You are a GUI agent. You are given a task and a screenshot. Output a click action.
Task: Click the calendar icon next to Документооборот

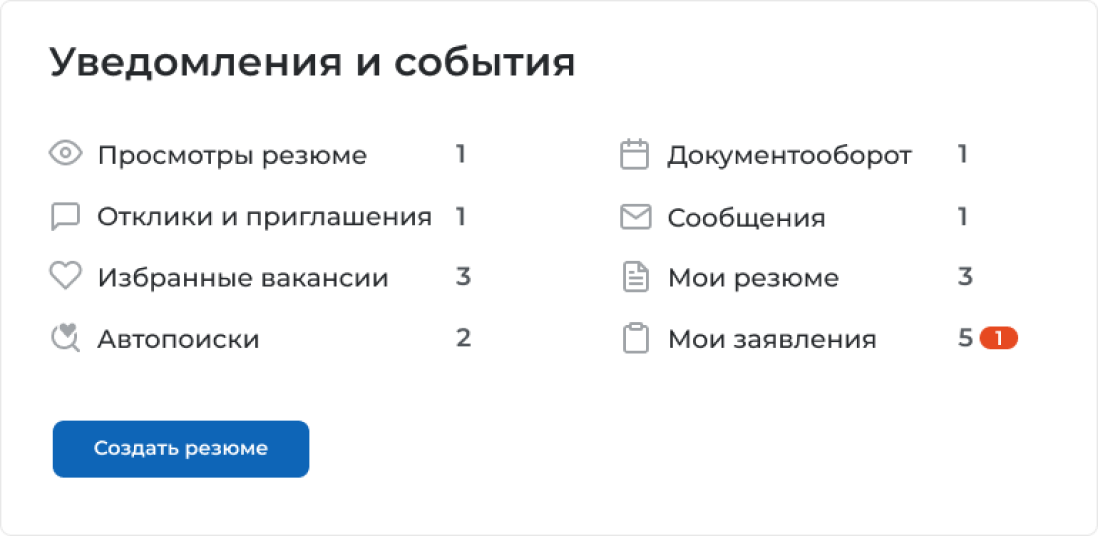(x=635, y=155)
